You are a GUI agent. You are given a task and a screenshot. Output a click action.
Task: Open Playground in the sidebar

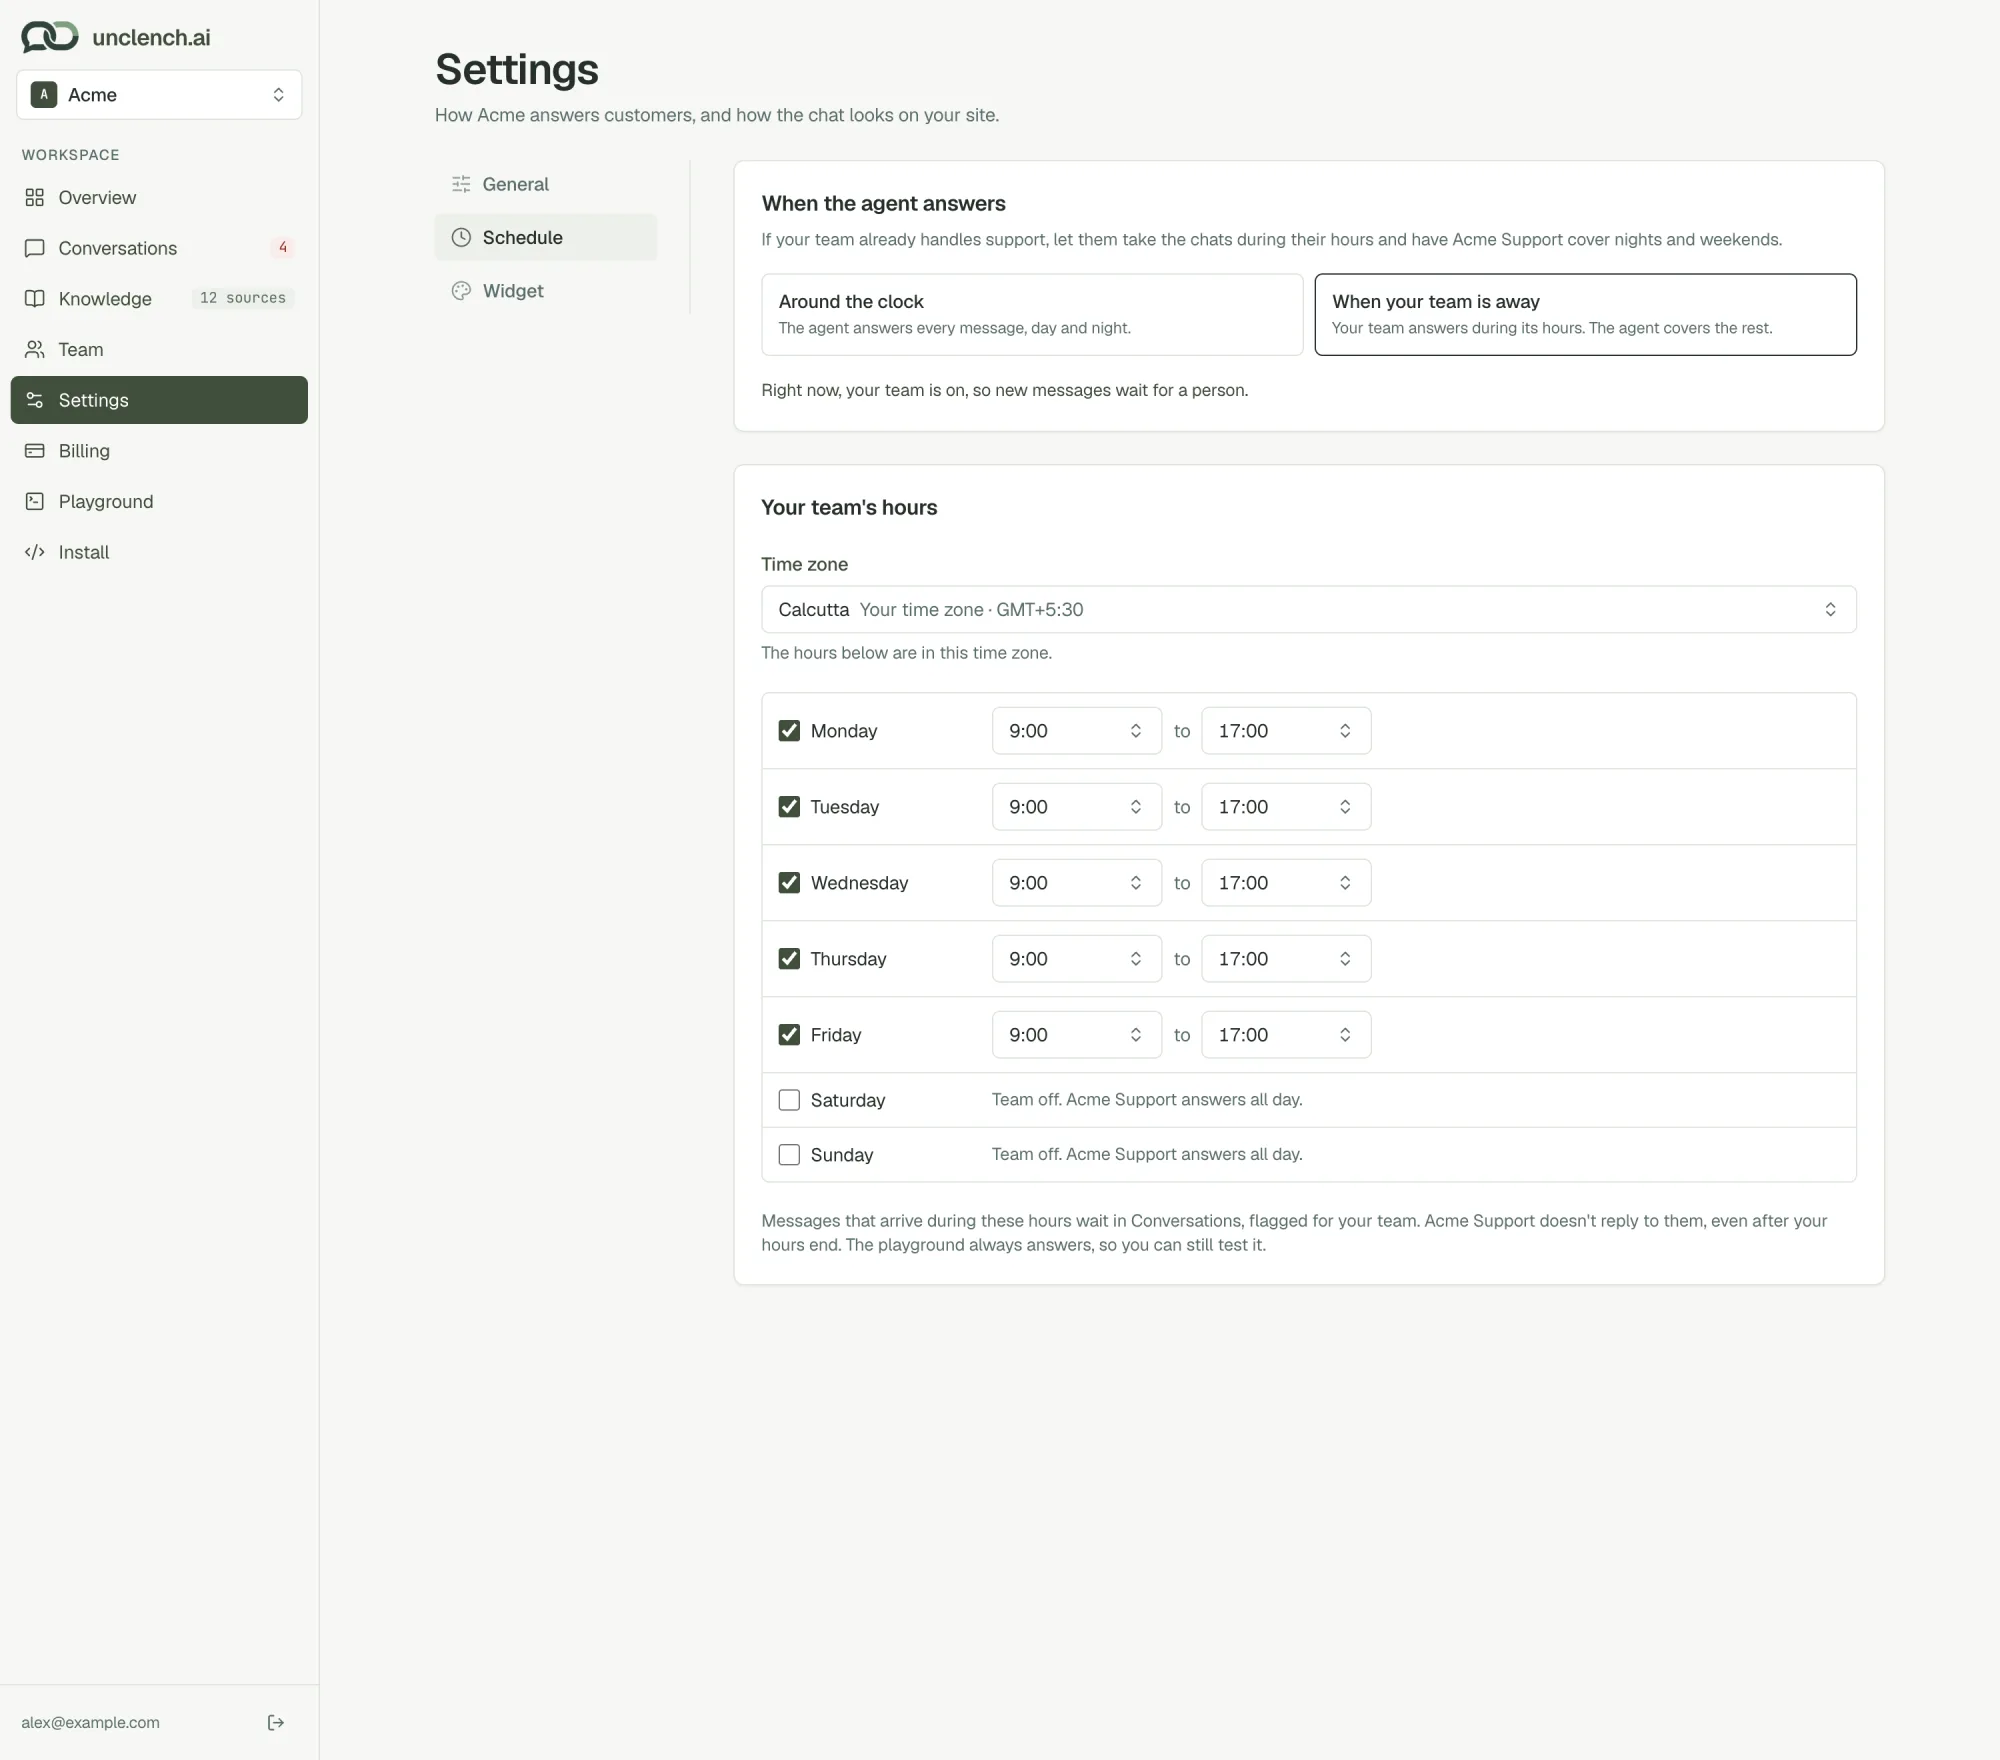[x=159, y=501]
